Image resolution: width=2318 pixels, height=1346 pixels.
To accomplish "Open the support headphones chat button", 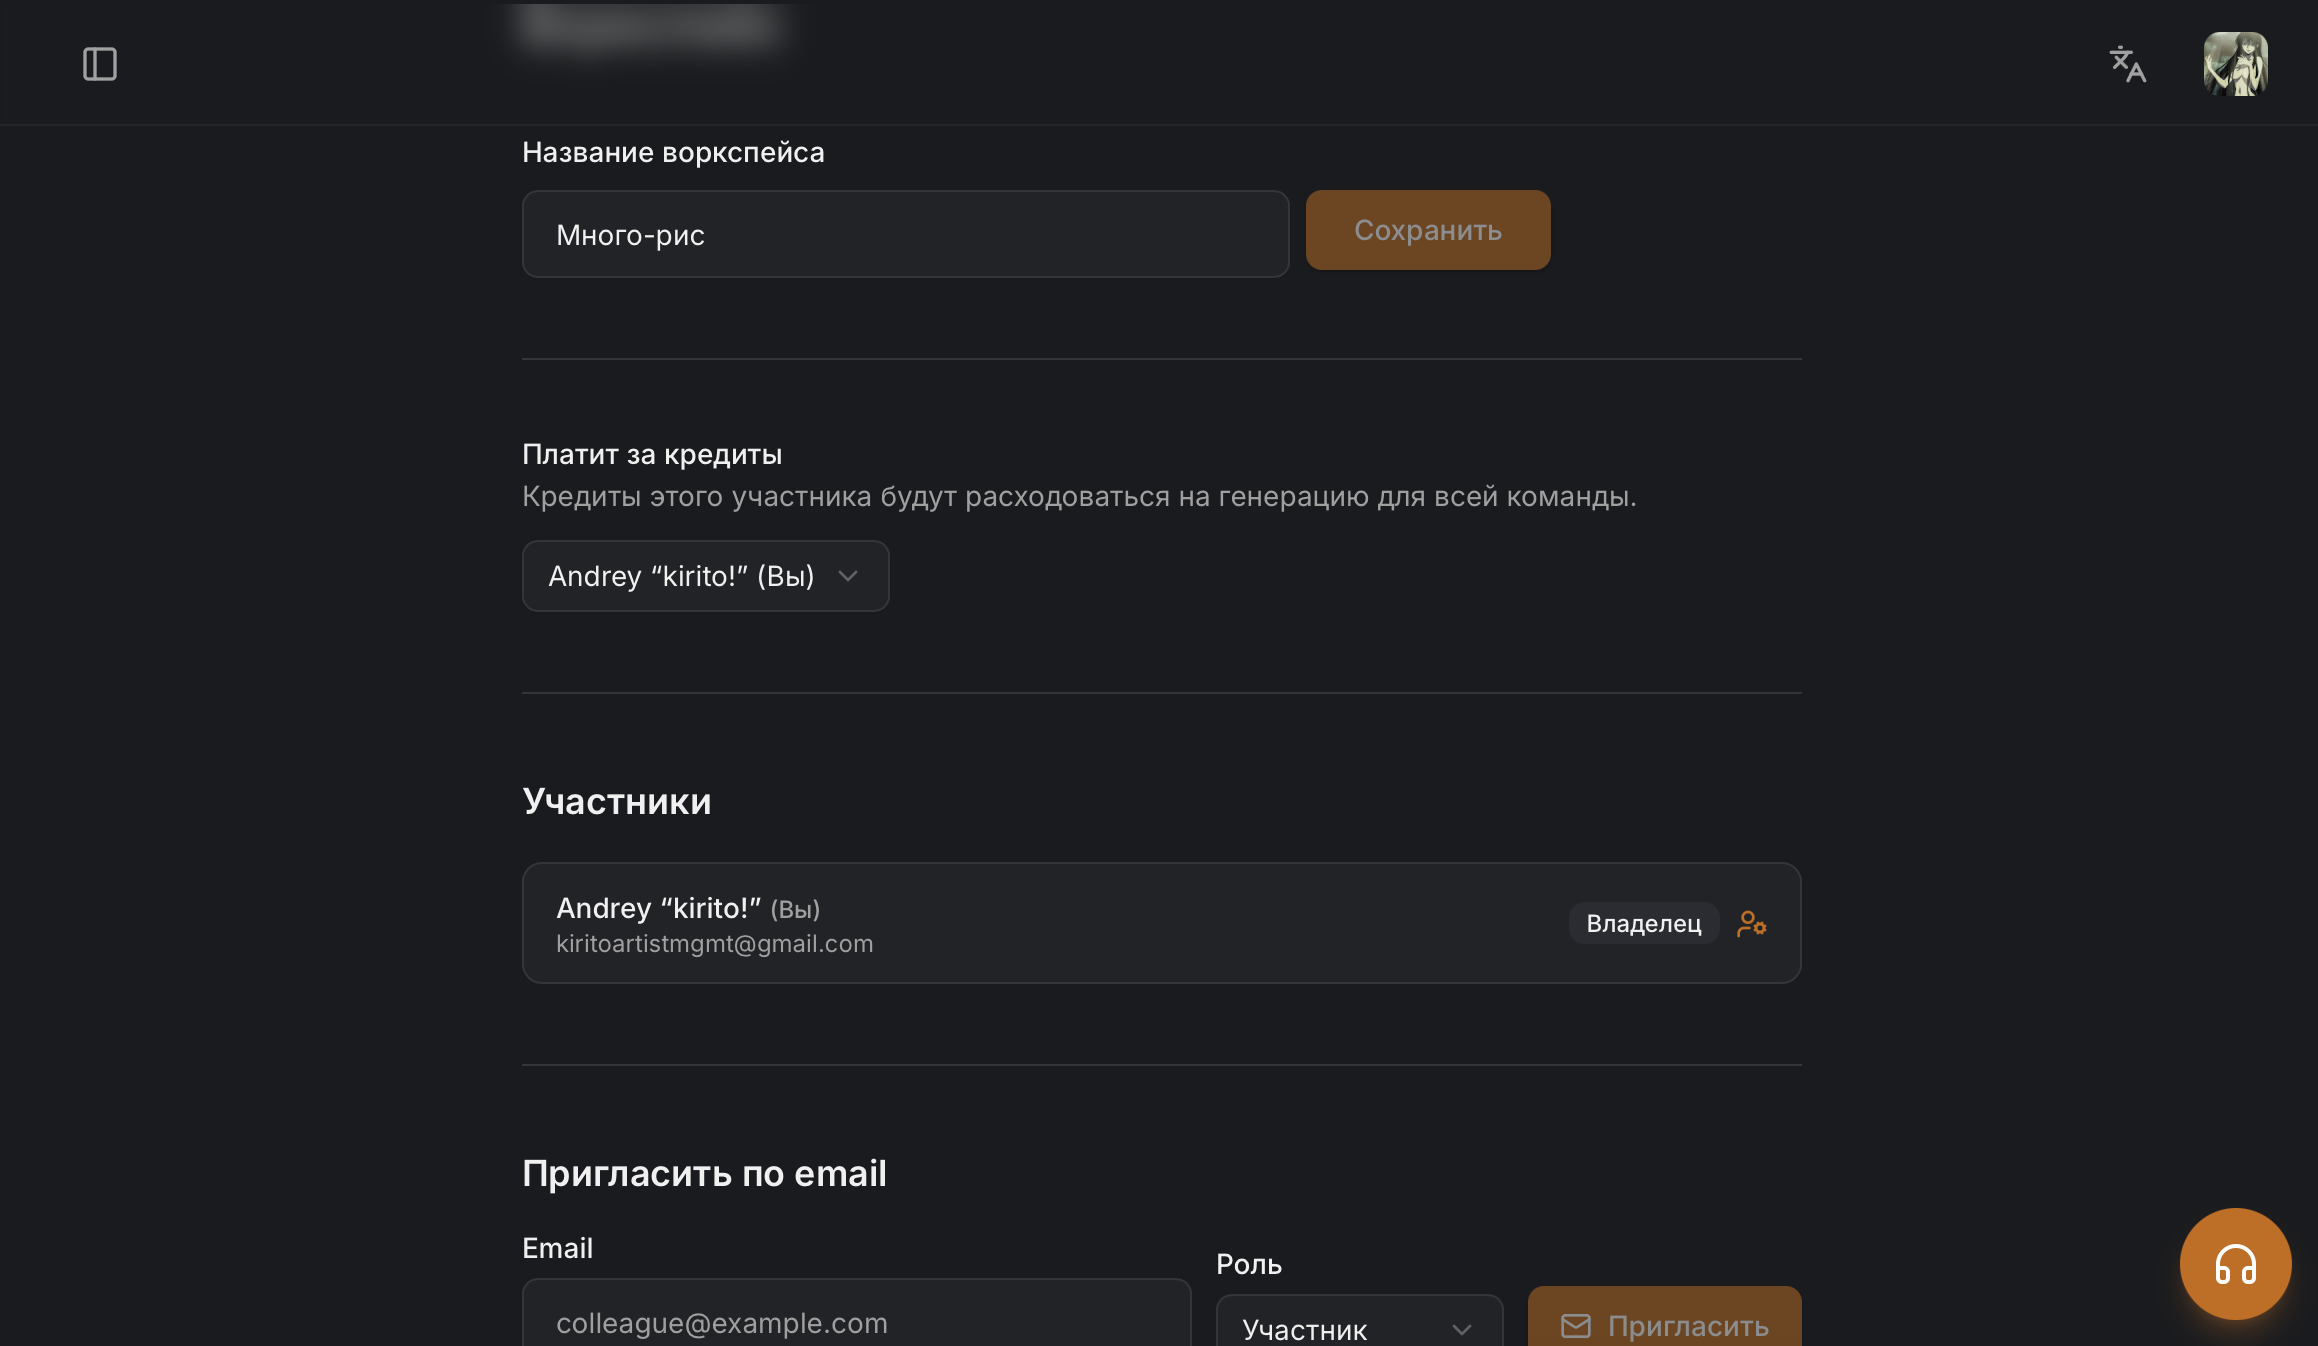I will tap(2235, 1264).
